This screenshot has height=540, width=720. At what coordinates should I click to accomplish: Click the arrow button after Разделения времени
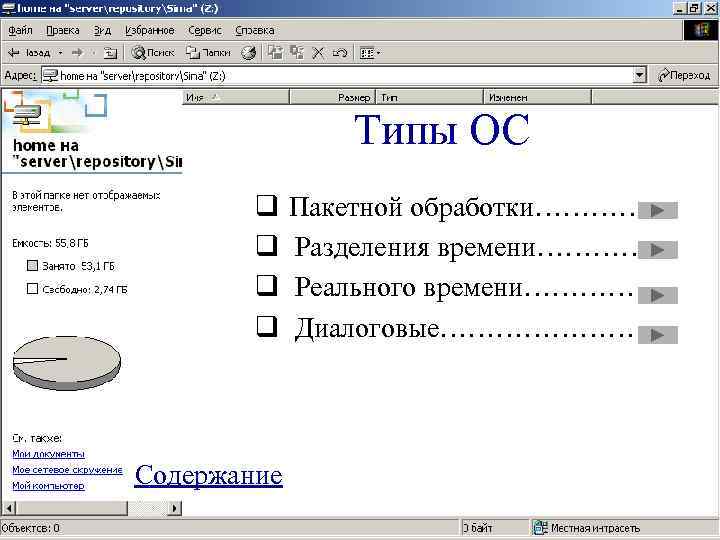(x=658, y=250)
